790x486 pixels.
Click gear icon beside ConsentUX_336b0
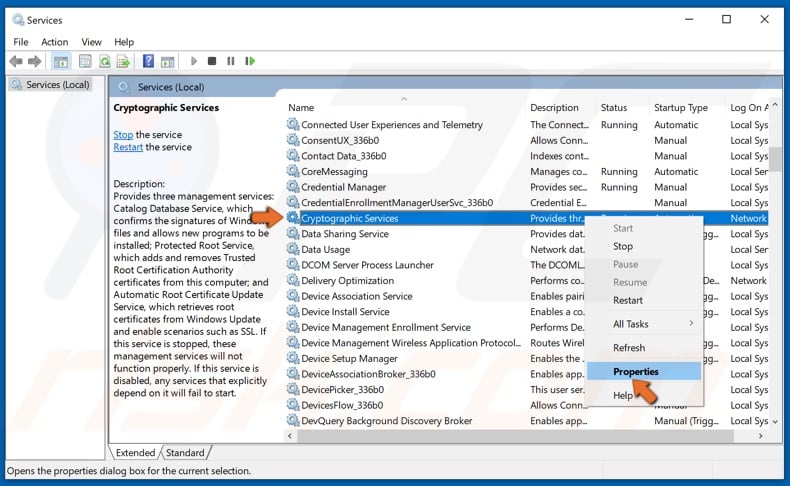[x=293, y=140]
